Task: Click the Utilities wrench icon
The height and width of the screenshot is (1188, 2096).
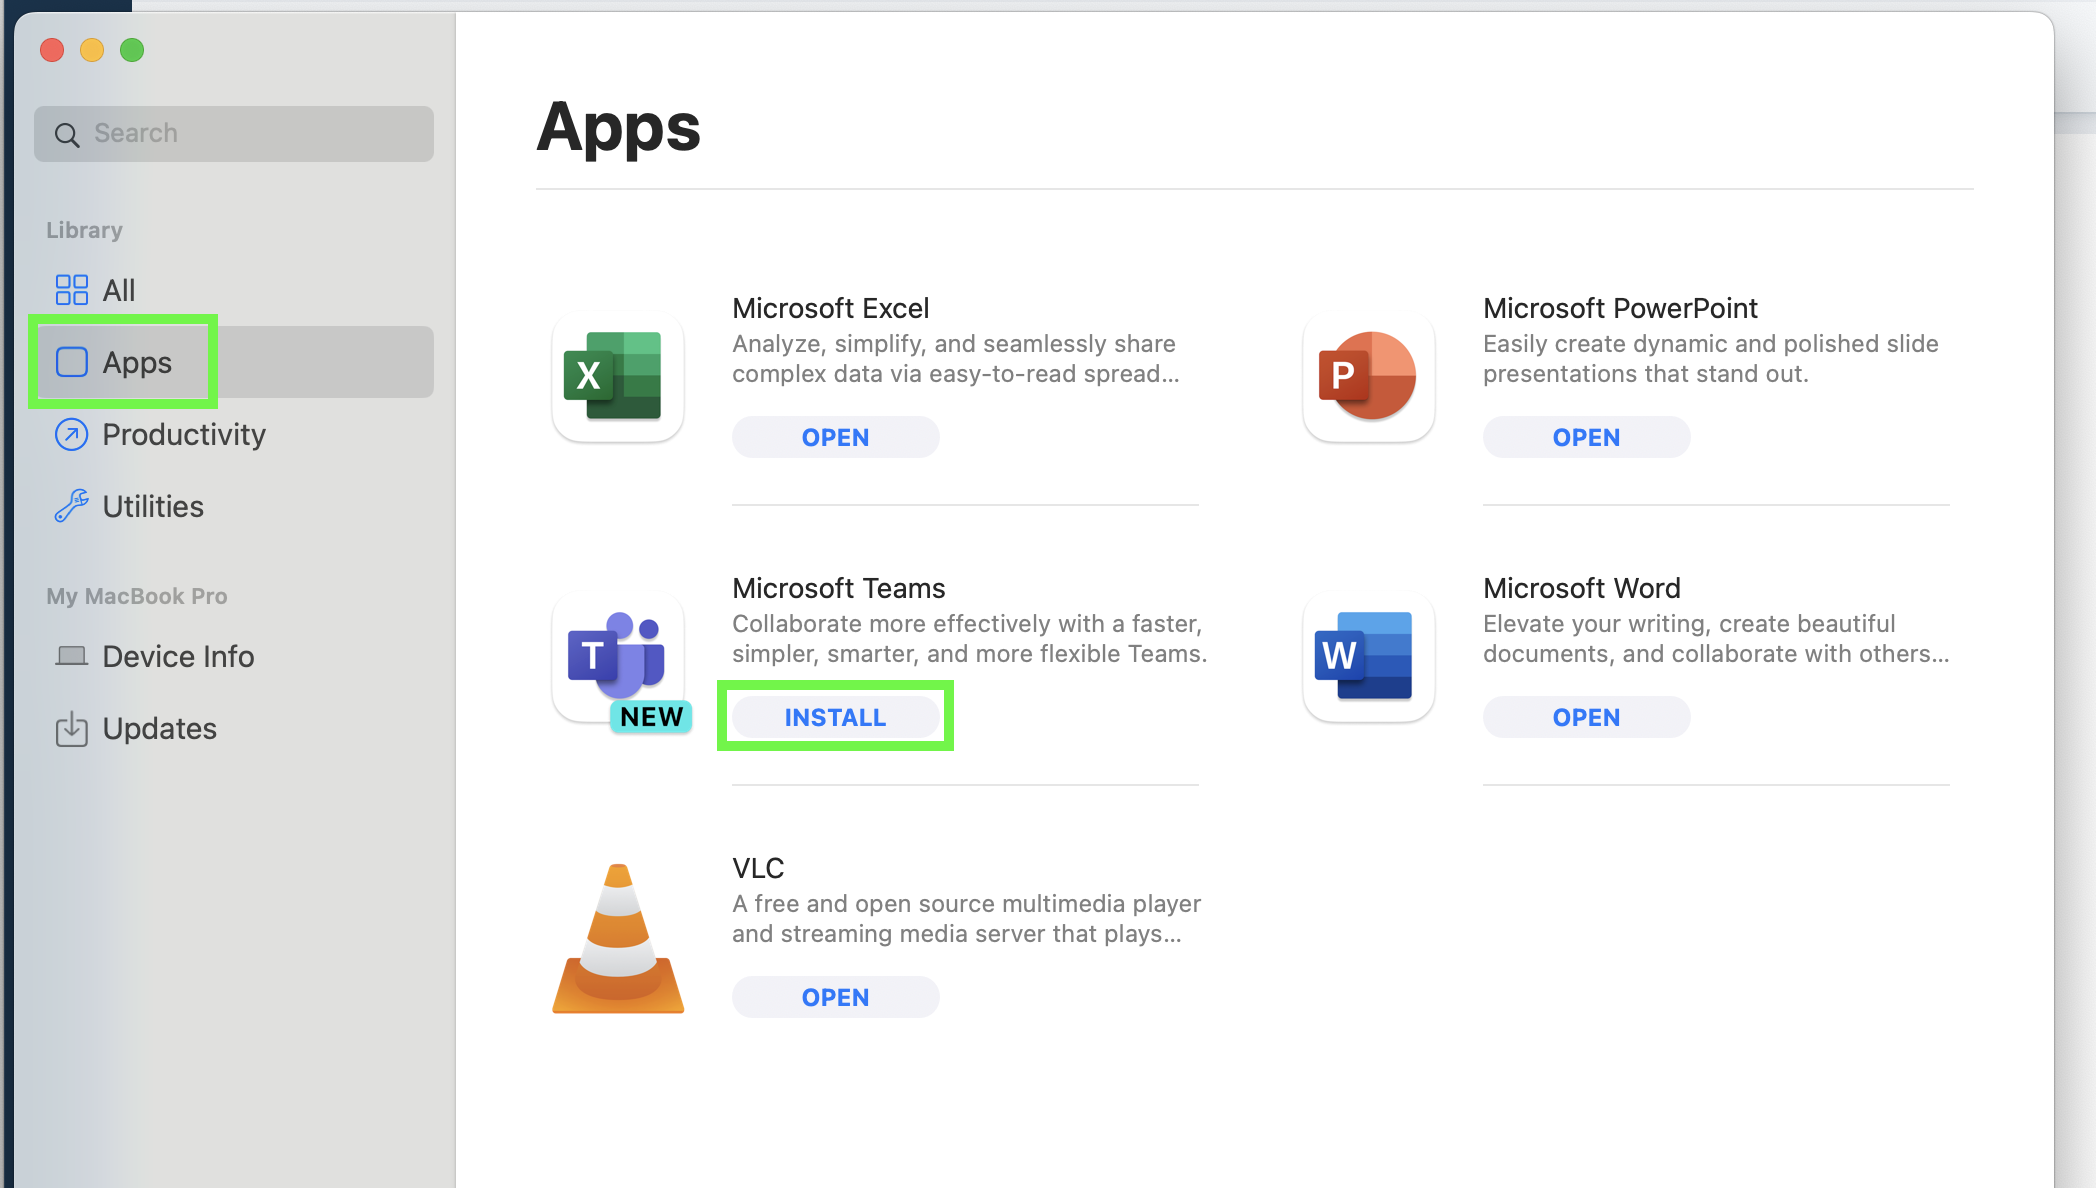Action: coord(71,506)
